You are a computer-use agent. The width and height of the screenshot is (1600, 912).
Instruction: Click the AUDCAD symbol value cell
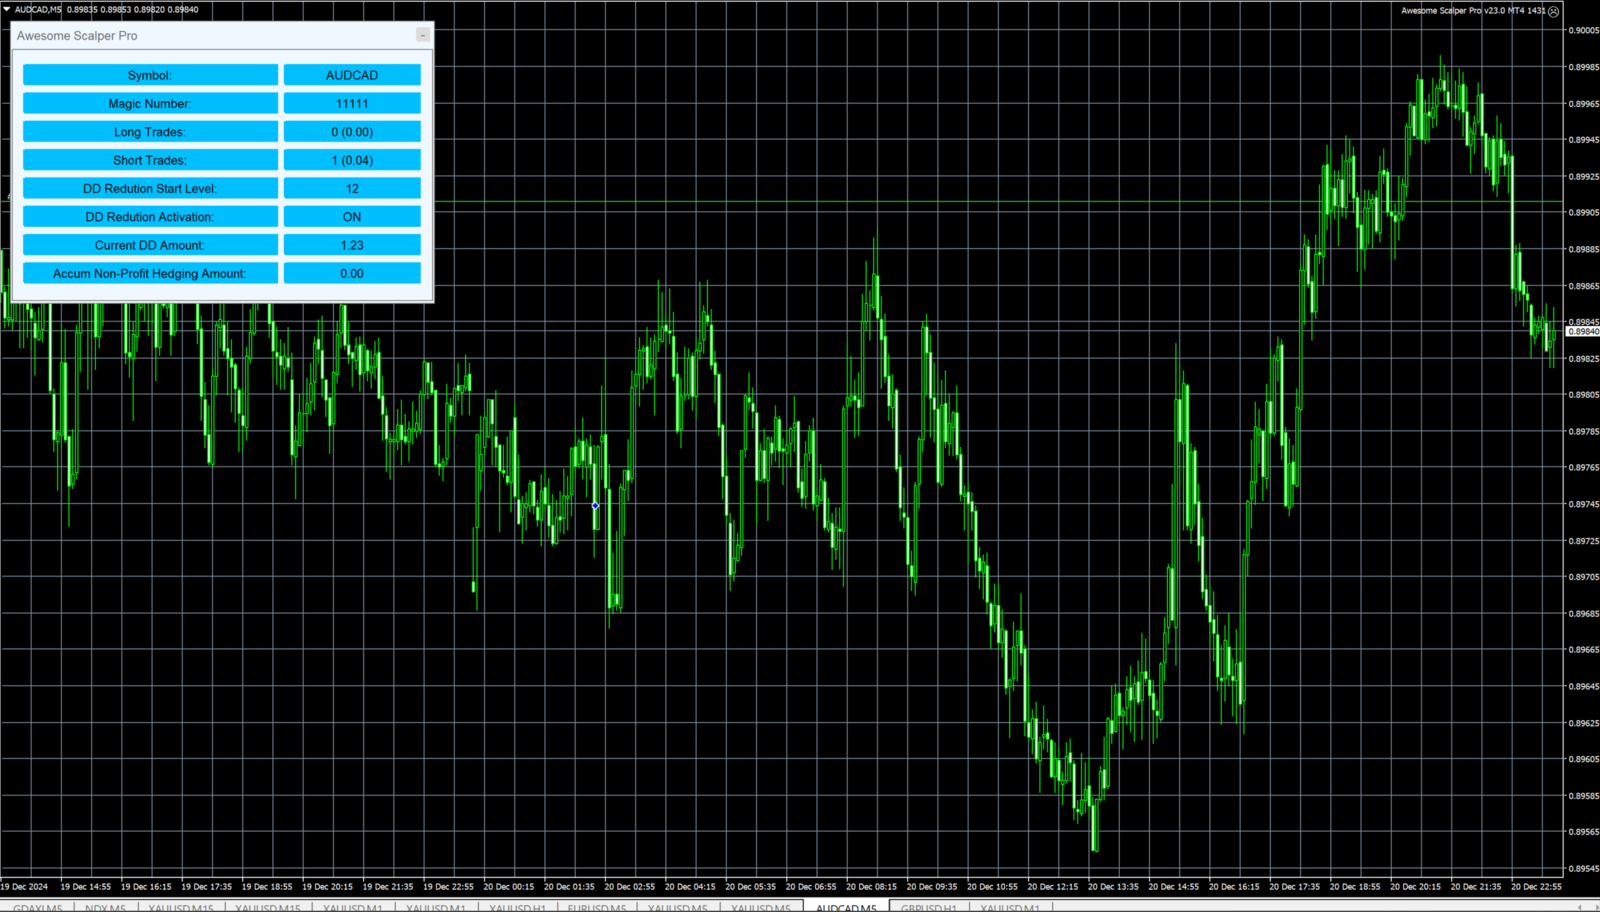[352, 75]
